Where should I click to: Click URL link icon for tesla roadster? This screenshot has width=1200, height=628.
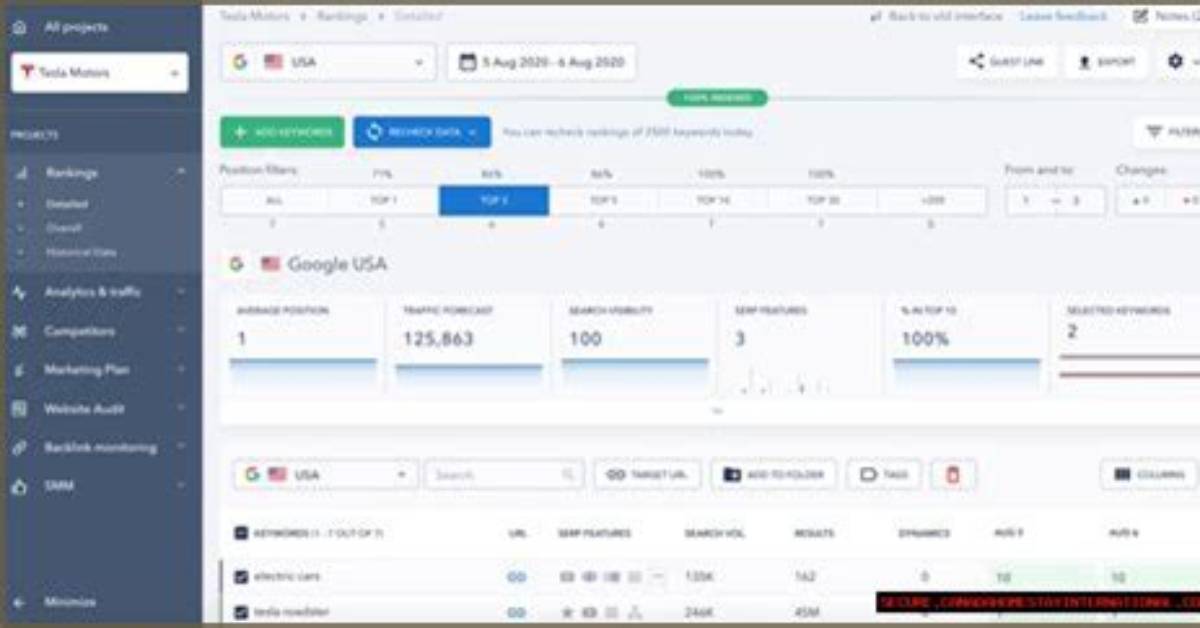(516, 612)
